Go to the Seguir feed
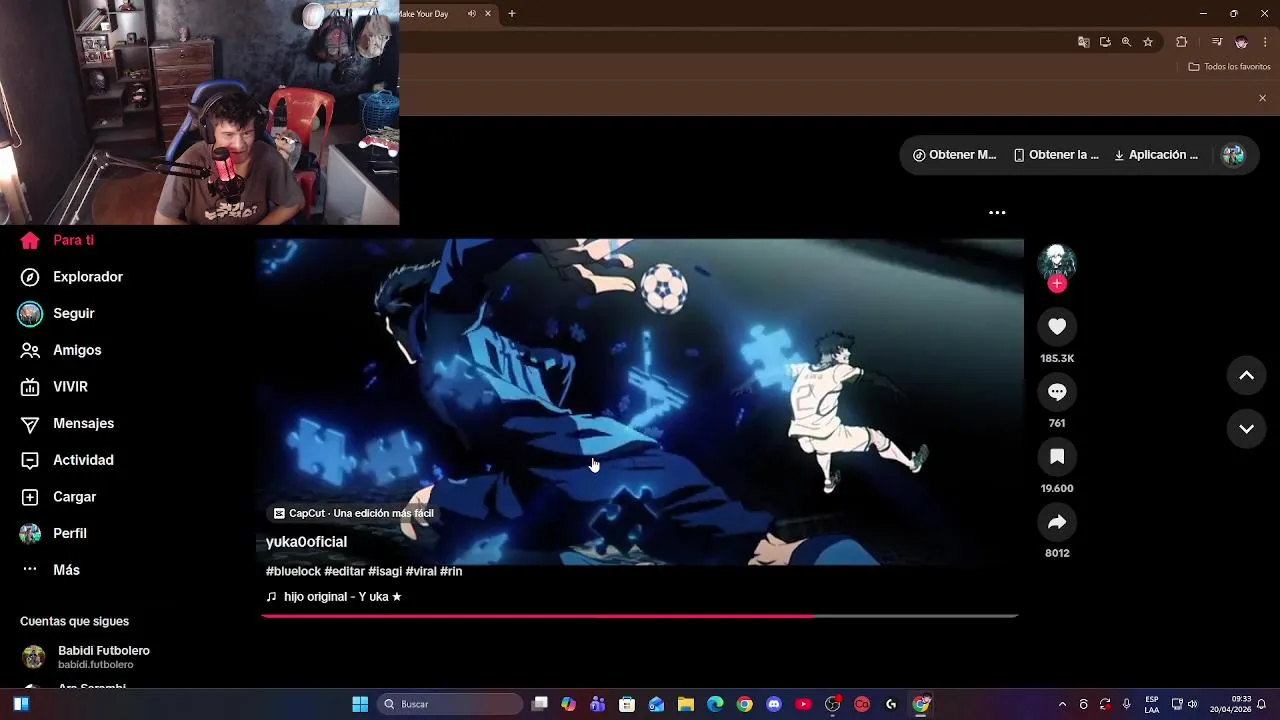The height and width of the screenshot is (720, 1280). pos(57,314)
